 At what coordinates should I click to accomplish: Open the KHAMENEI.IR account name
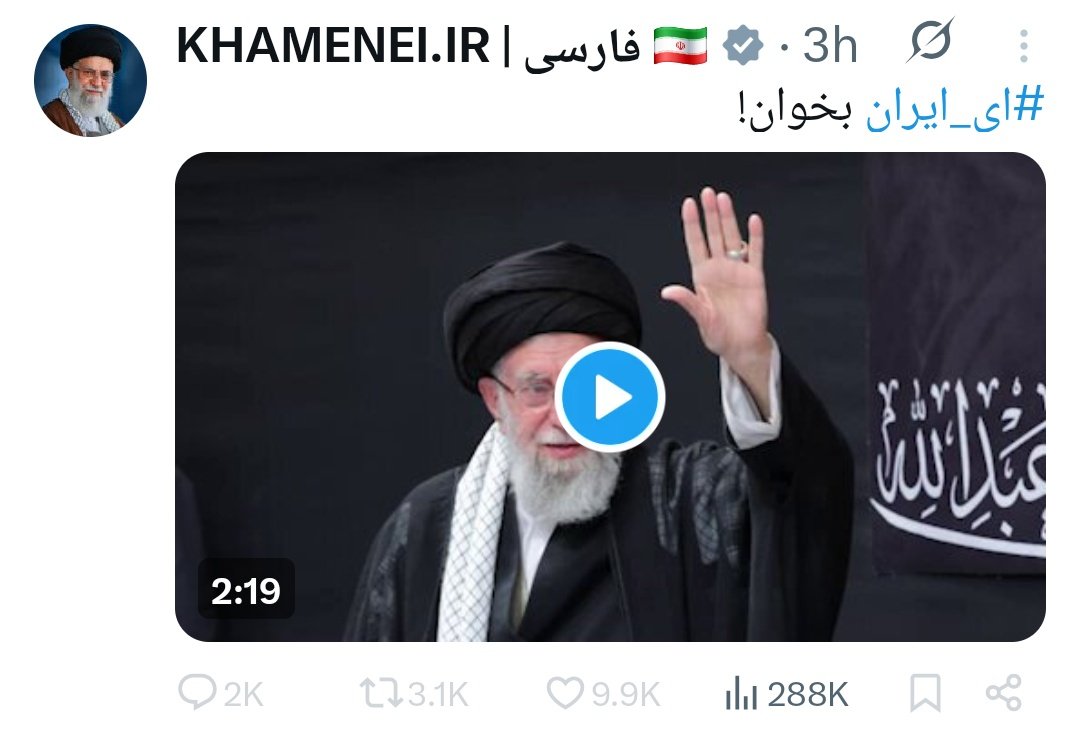click(x=333, y=45)
